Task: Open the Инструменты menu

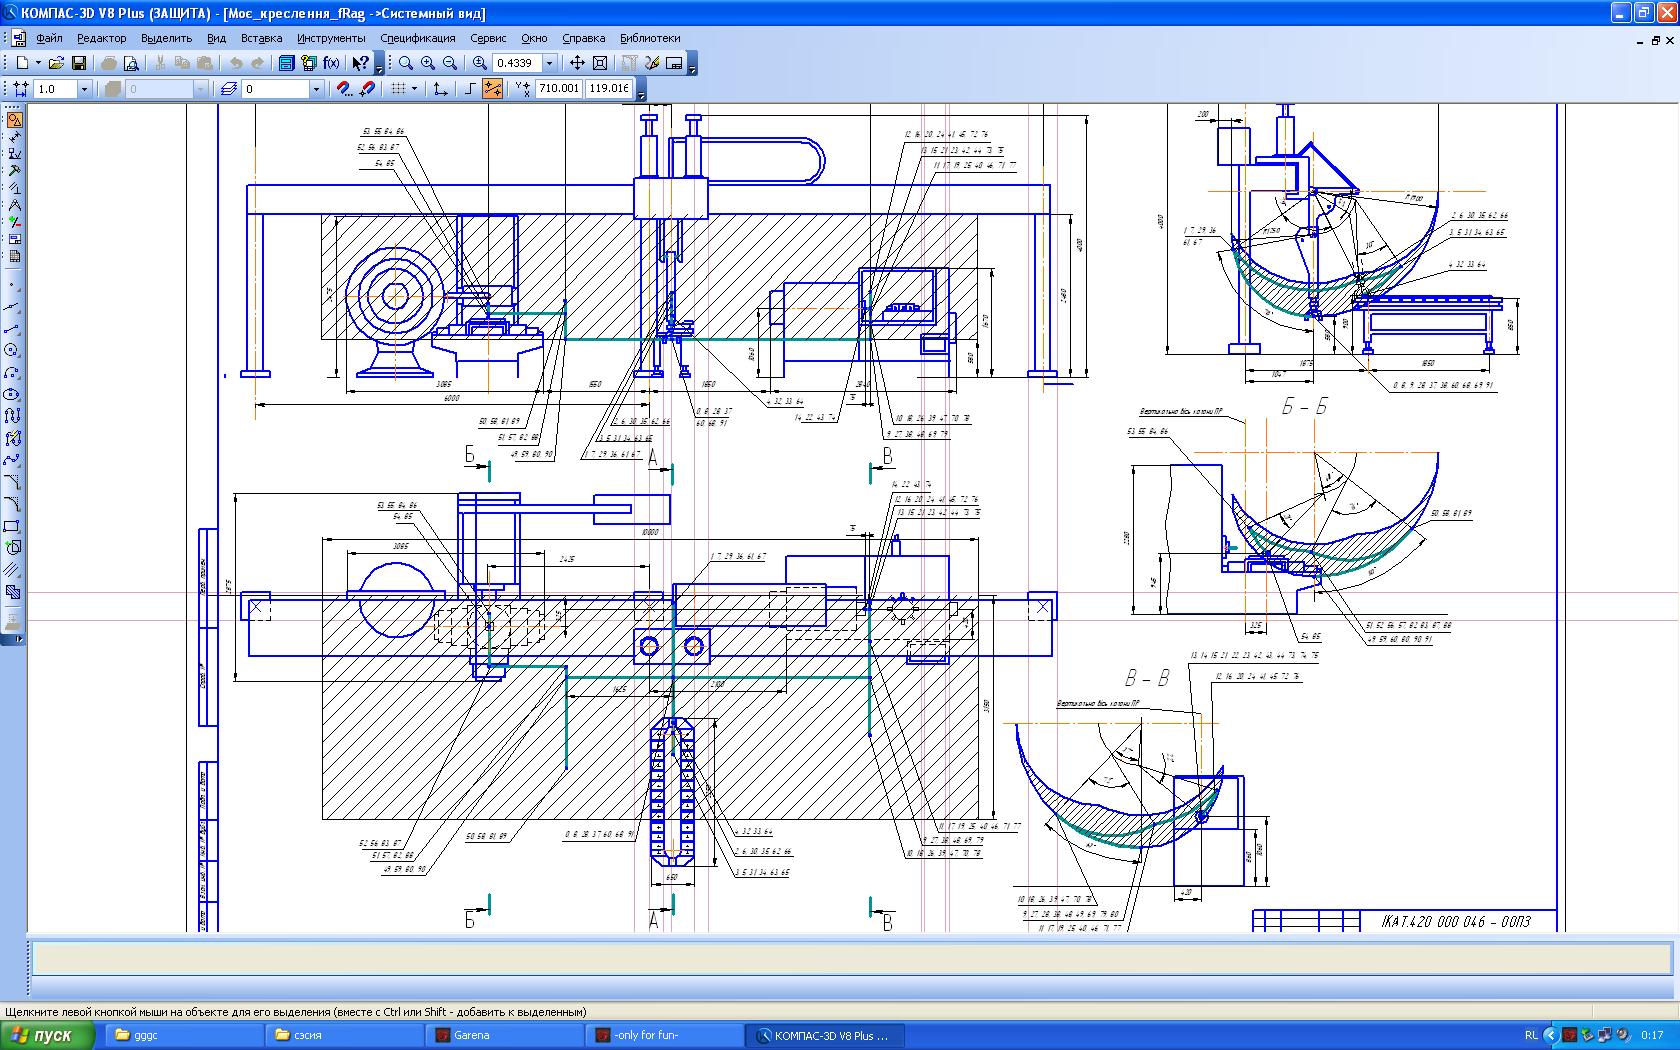Action: click(331, 38)
